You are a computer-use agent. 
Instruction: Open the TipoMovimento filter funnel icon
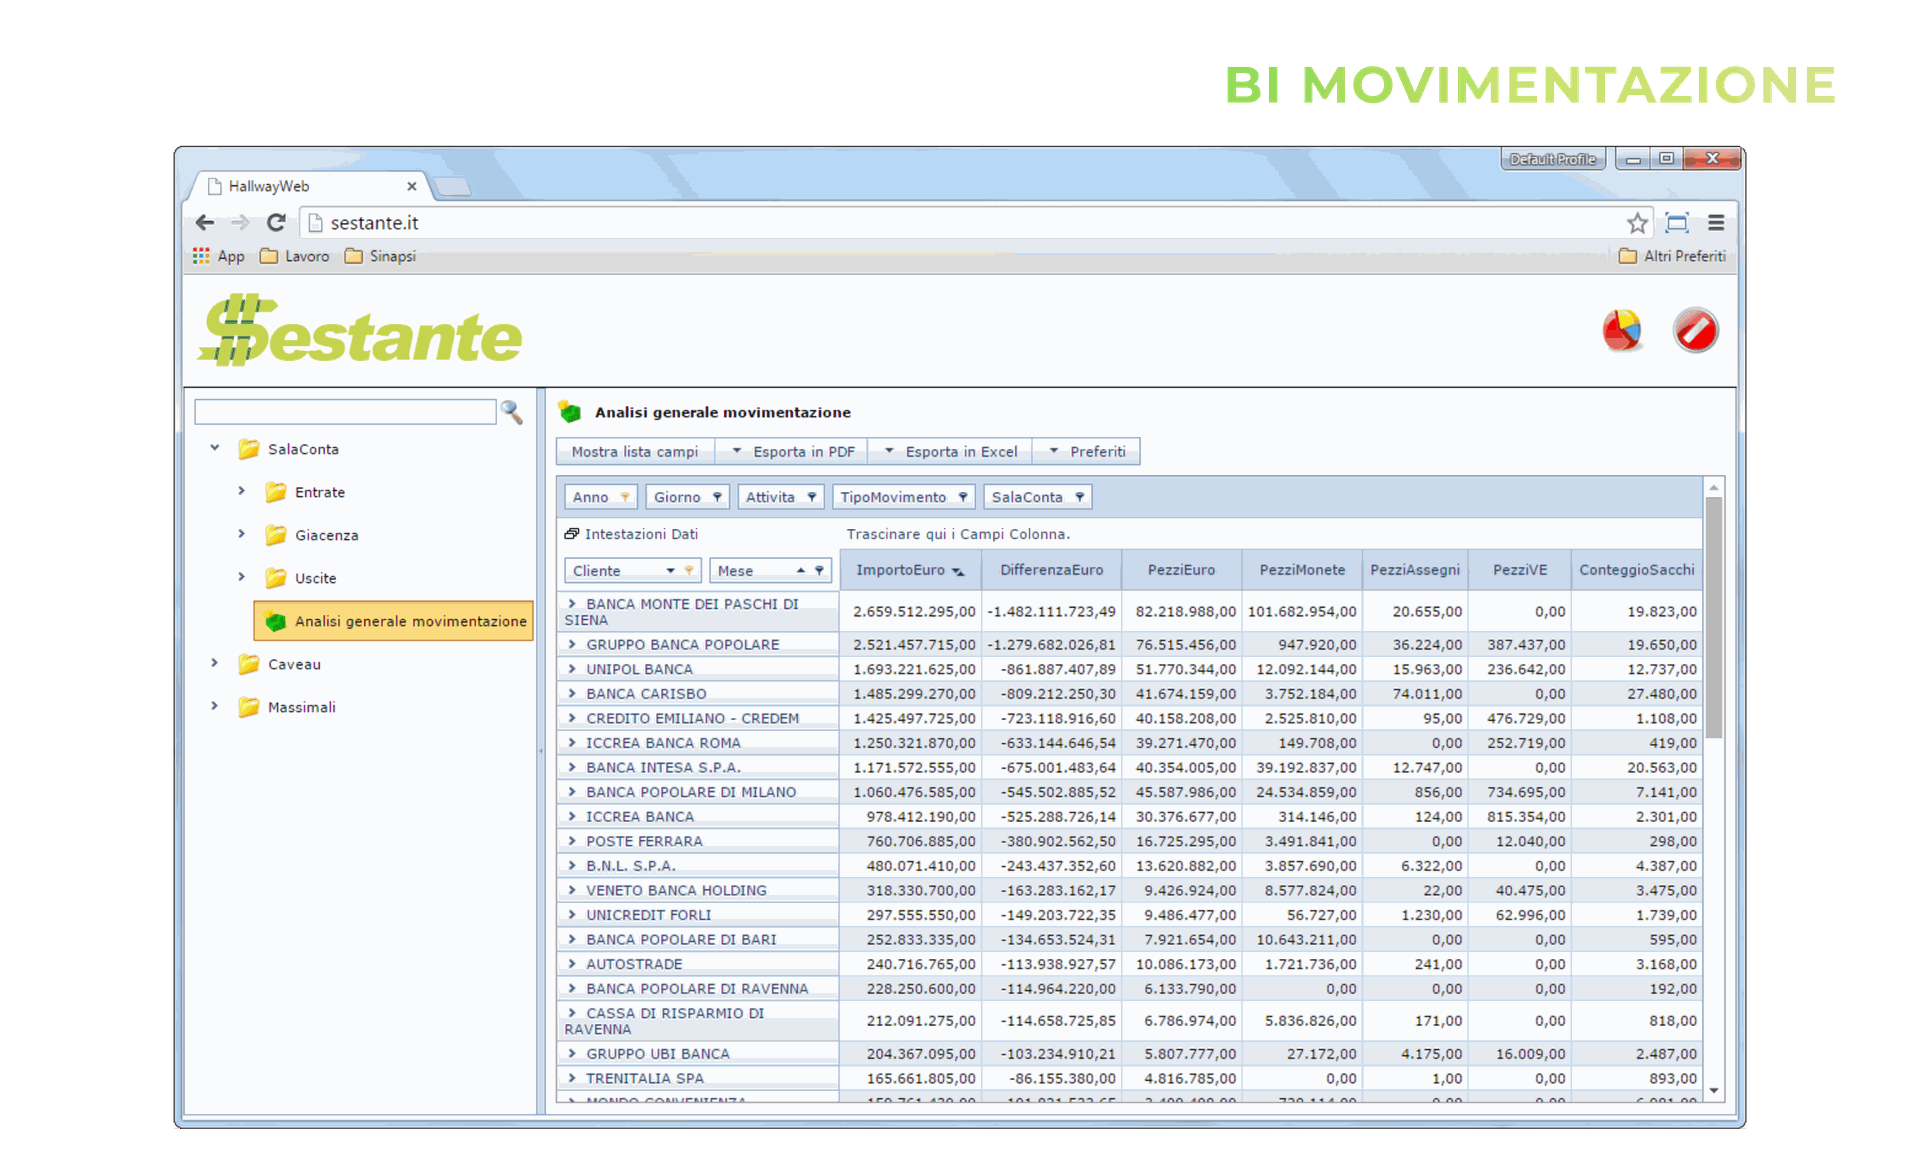tap(963, 497)
